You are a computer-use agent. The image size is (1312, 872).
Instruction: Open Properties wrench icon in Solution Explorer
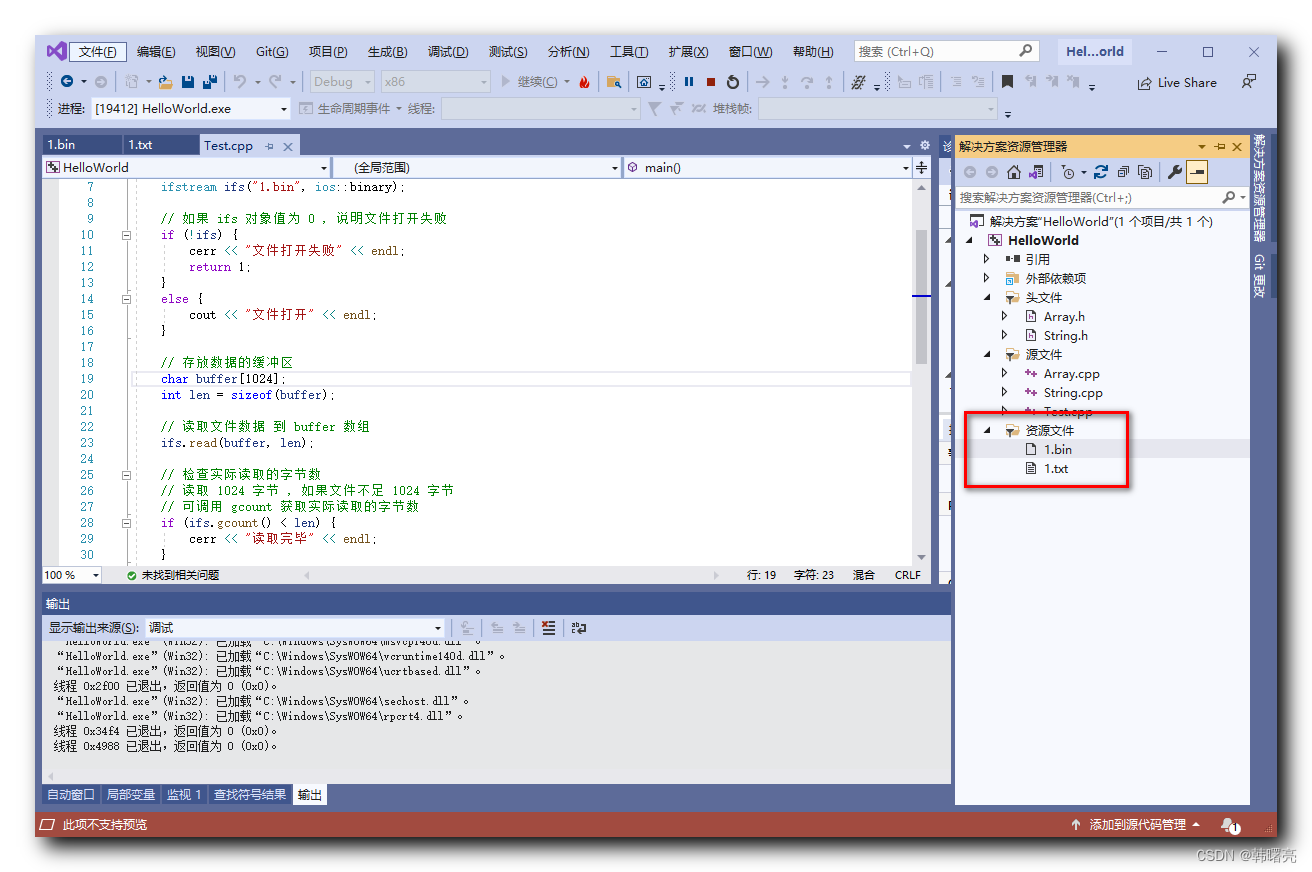(1175, 172)
